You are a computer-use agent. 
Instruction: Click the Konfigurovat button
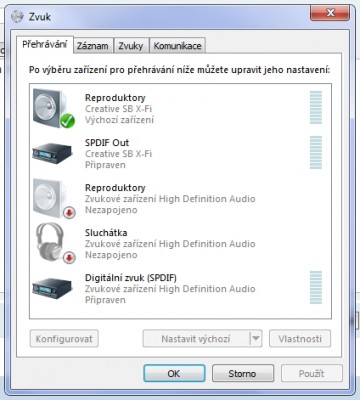[64, 339]
